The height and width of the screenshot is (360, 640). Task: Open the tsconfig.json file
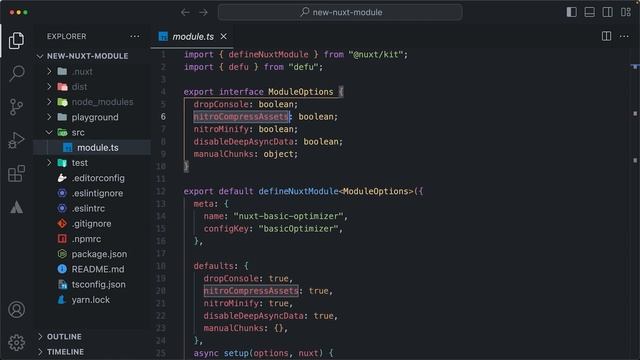pyautogui.click(x=92, y=284)
